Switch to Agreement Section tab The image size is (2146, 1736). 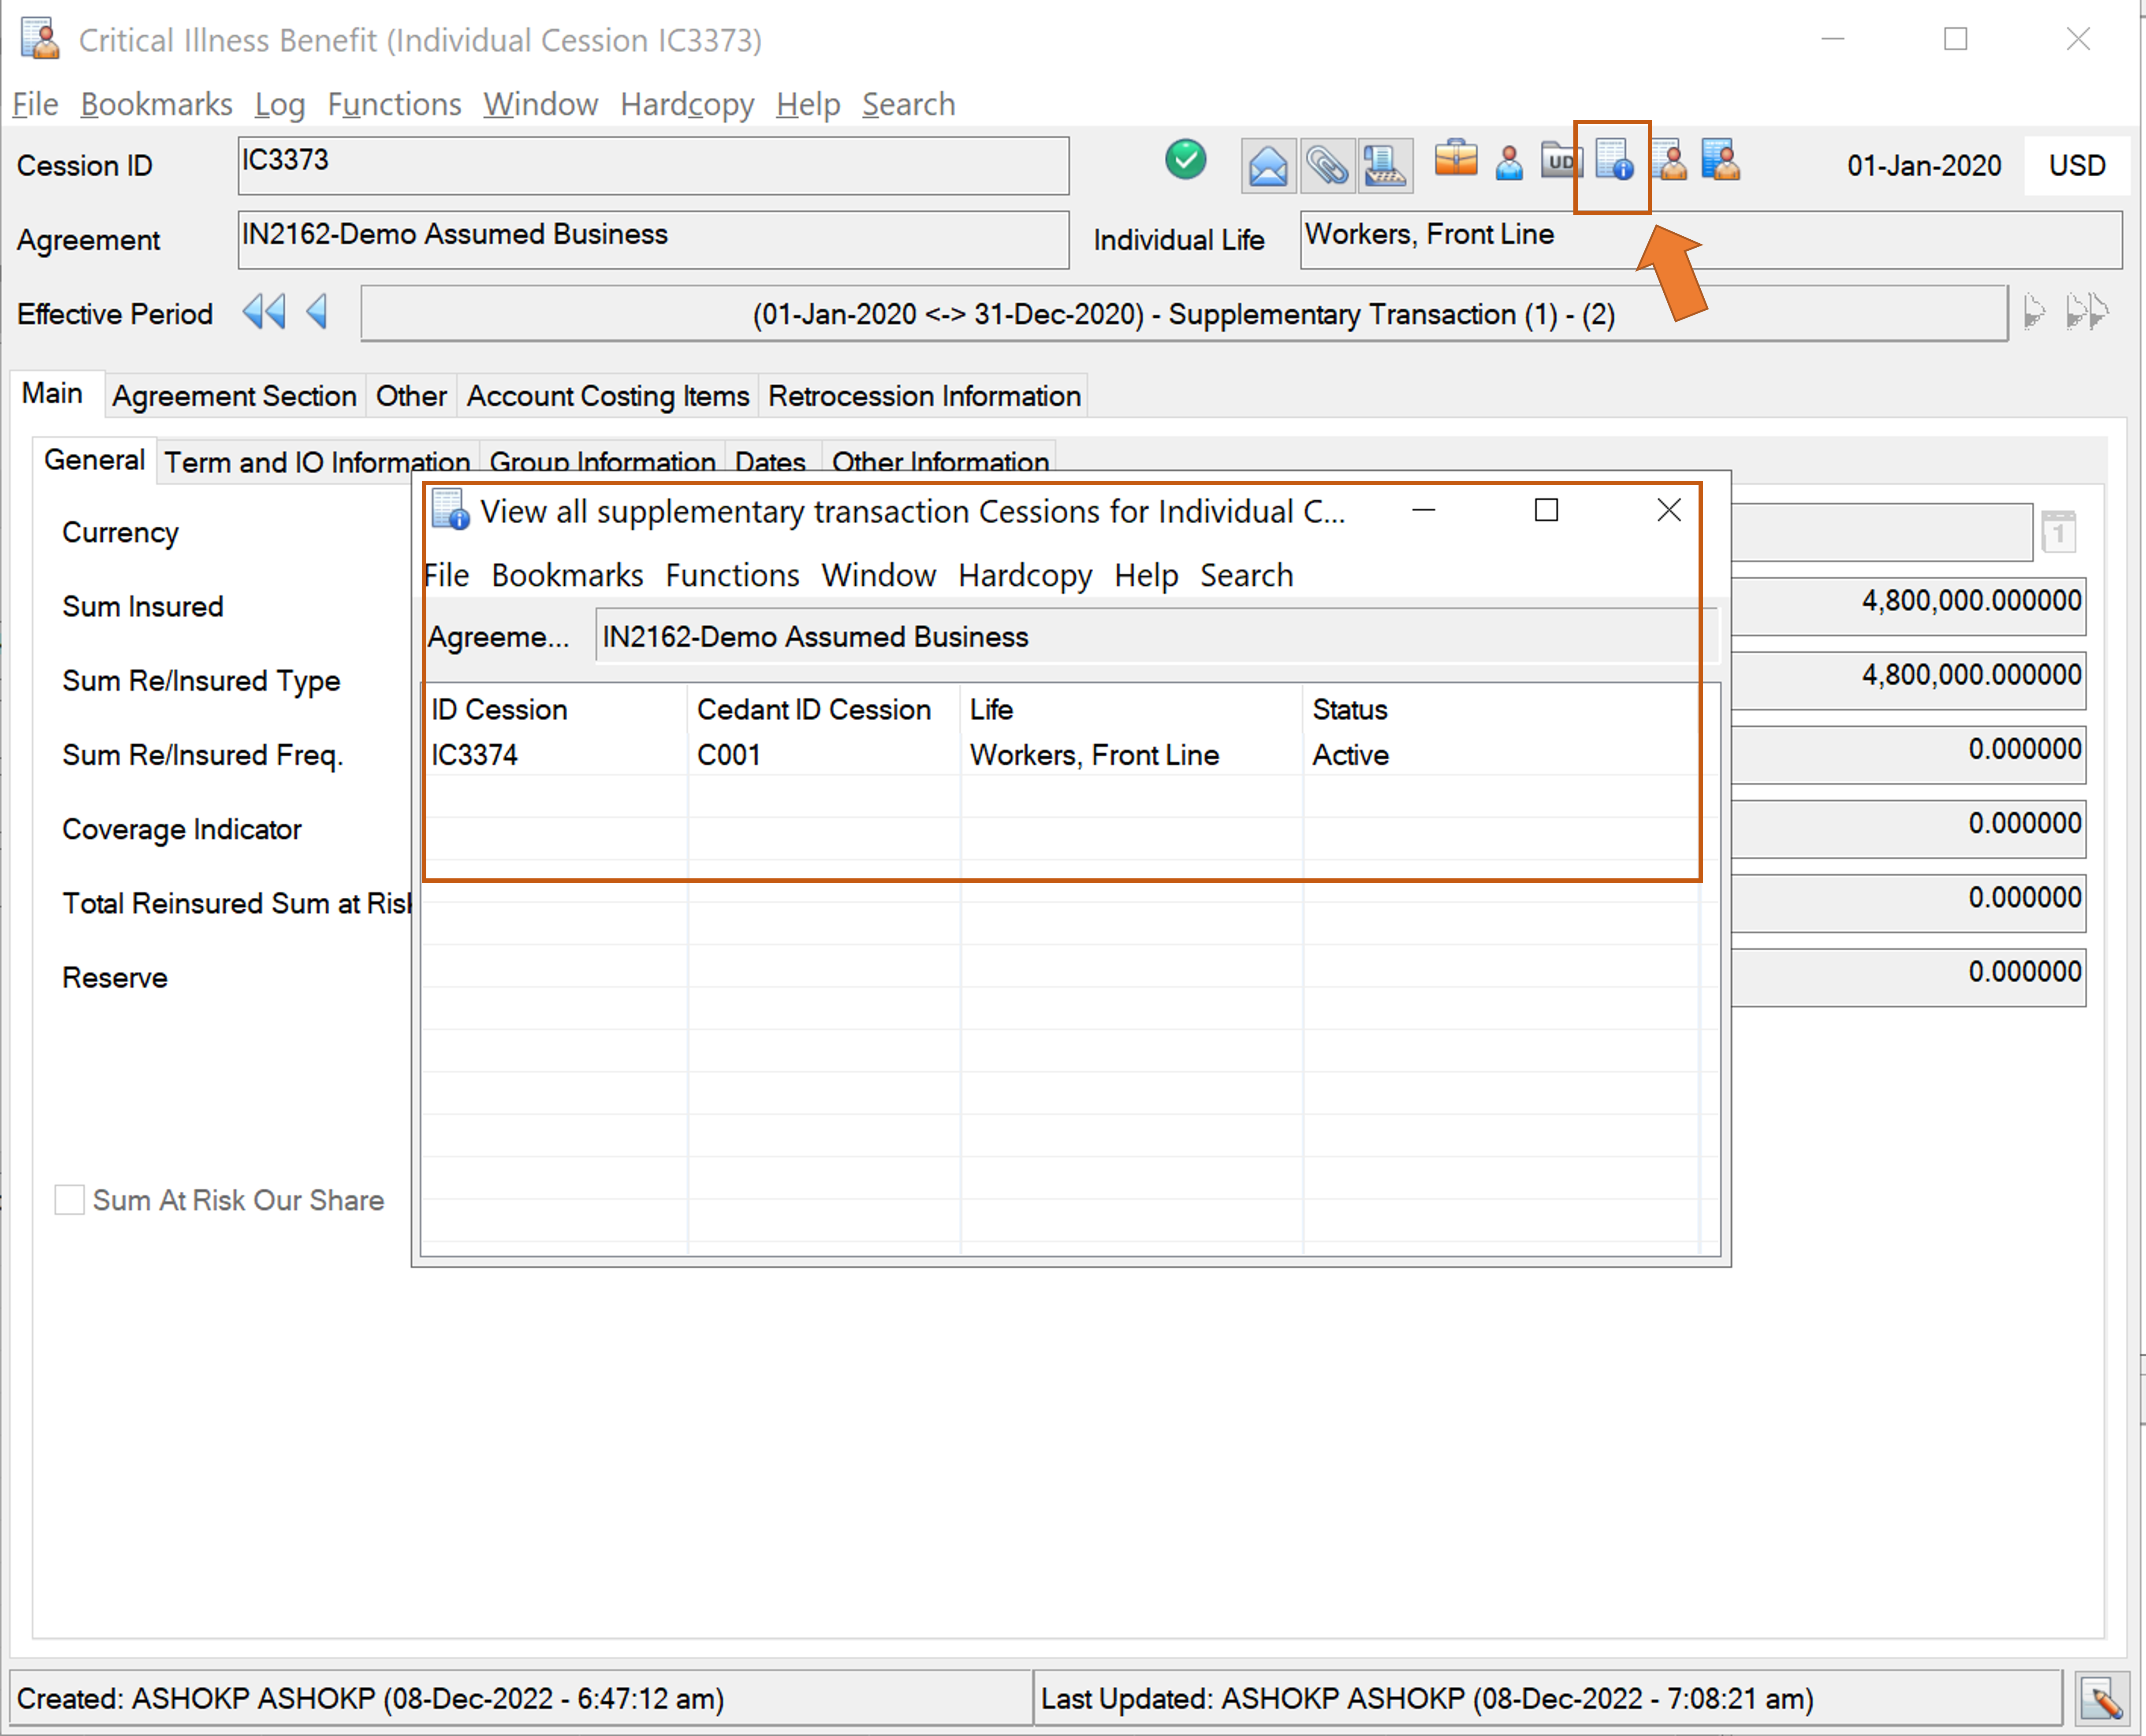(234, 396)
